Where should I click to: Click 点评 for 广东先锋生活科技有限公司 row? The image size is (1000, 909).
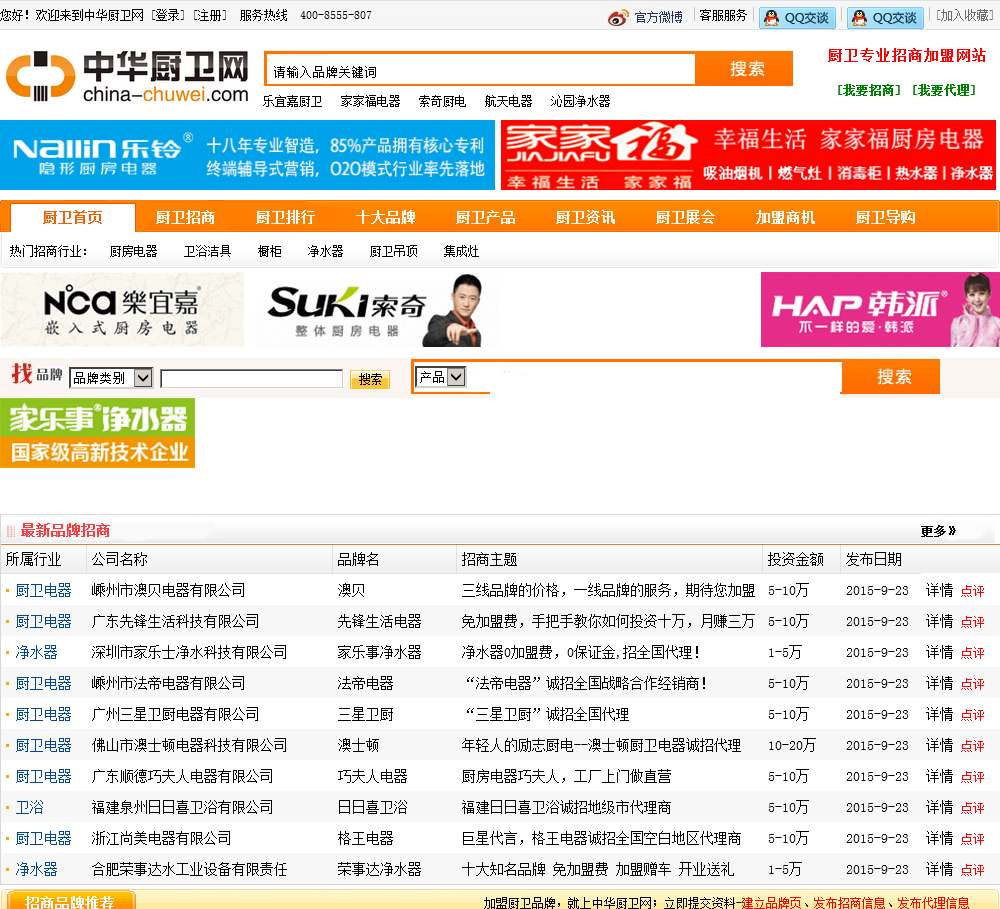pos(973,622)
